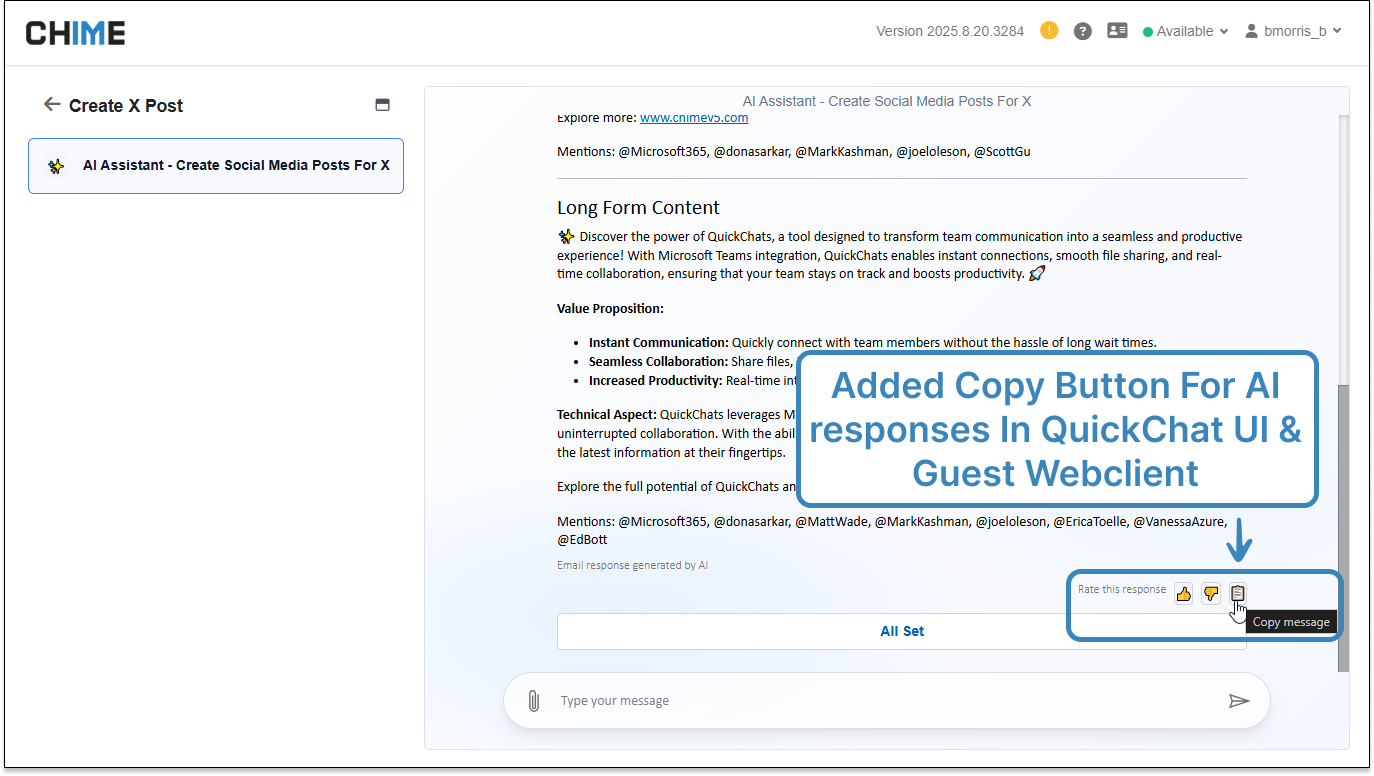The height and width of the screenshot is (776, 1374).
Task: Expand the Available status dropdown
Action: pos(1185,31)
